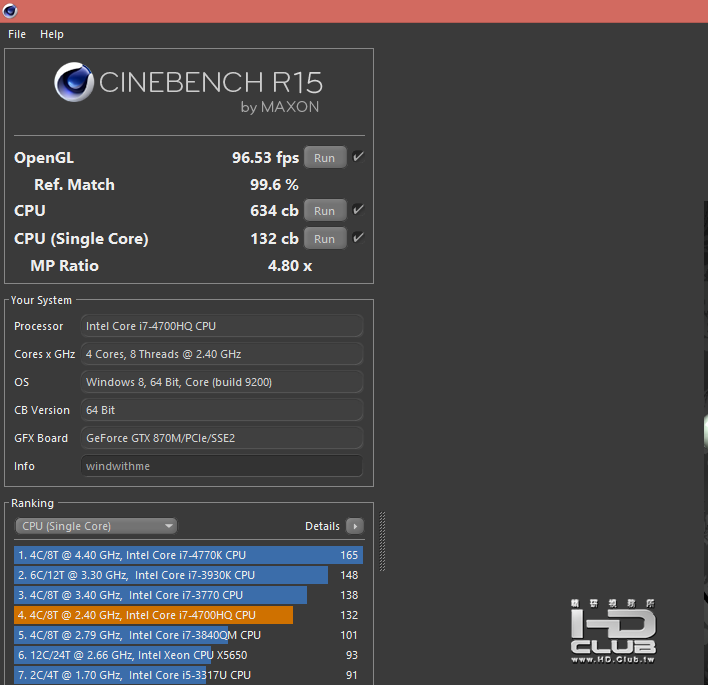Select ranking entry Intel Core i5-3317U CPU
Screen dimensions: 708x685
188,675
